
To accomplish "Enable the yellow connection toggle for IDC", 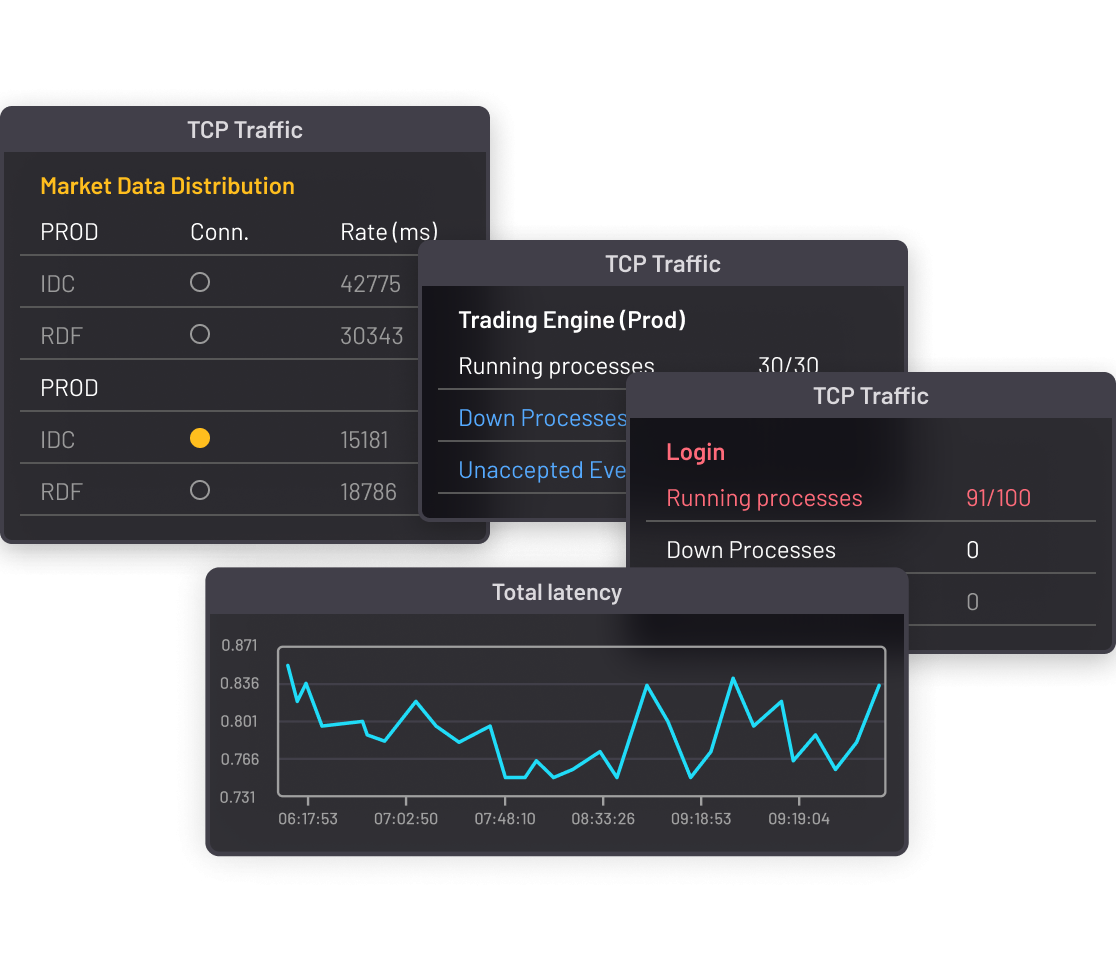I will point(199,438).
